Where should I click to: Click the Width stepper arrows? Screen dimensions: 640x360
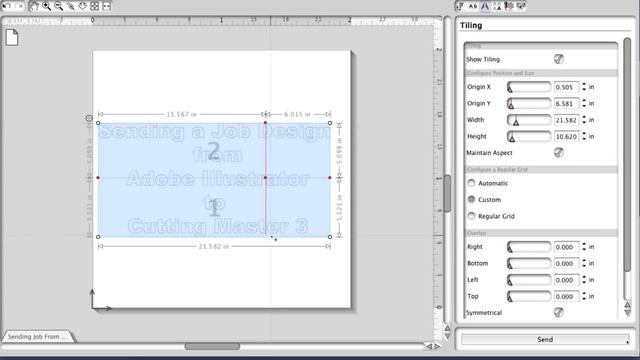584,120
